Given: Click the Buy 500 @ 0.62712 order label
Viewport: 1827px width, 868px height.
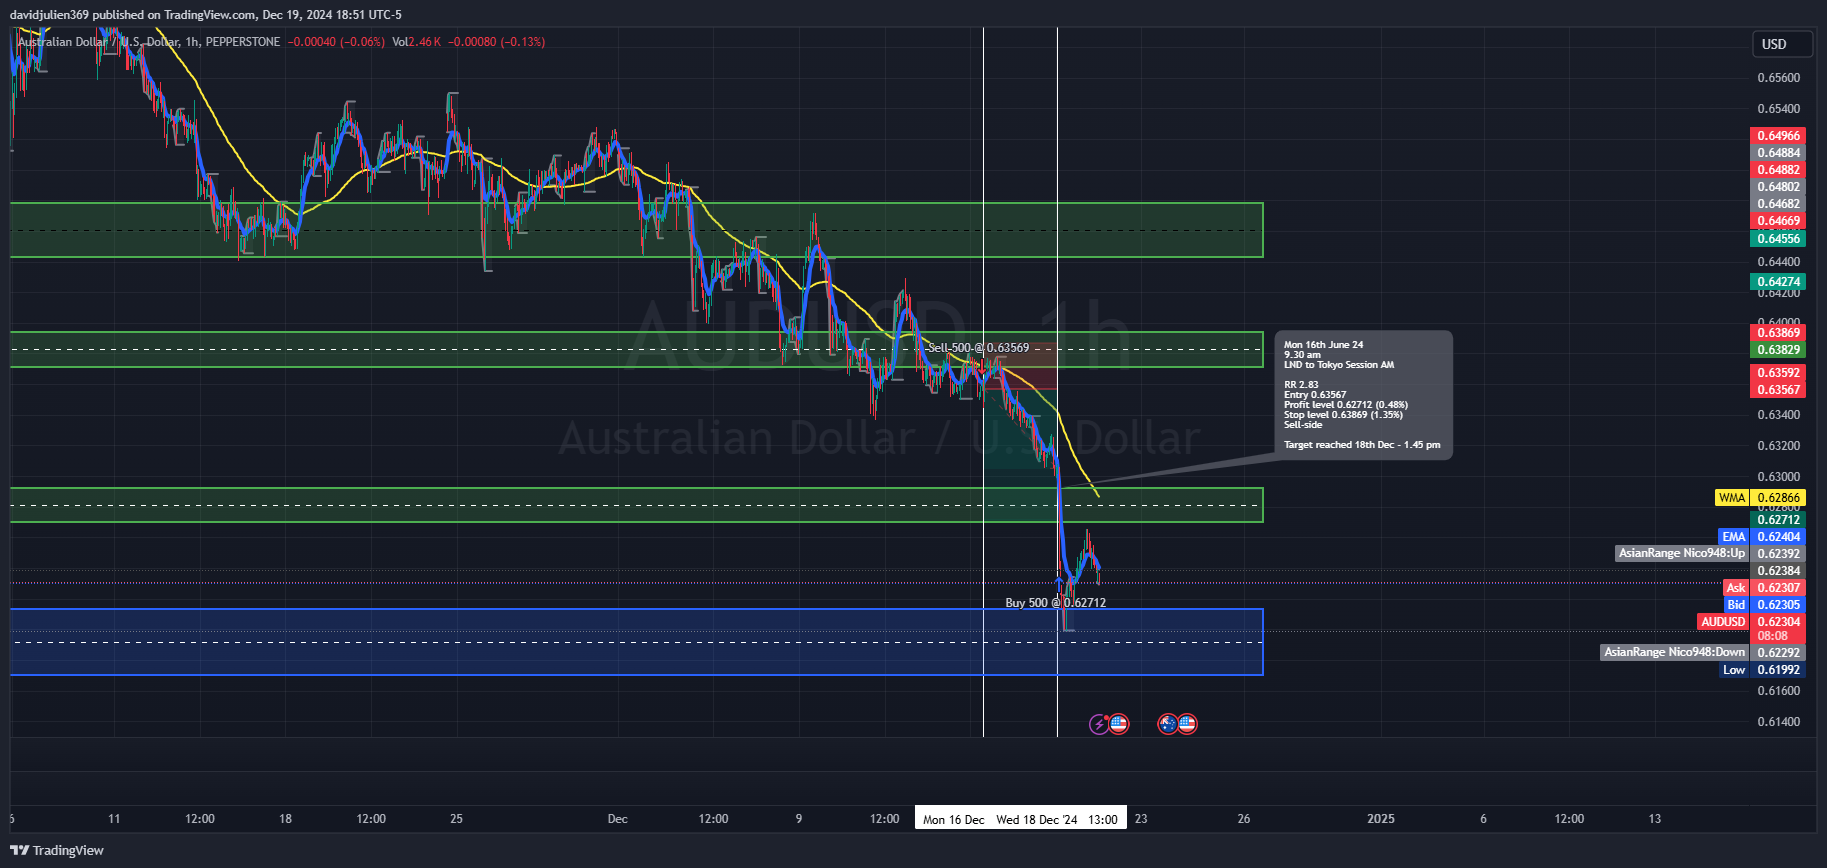Looking at the screenshot, I should [1055, 603].
